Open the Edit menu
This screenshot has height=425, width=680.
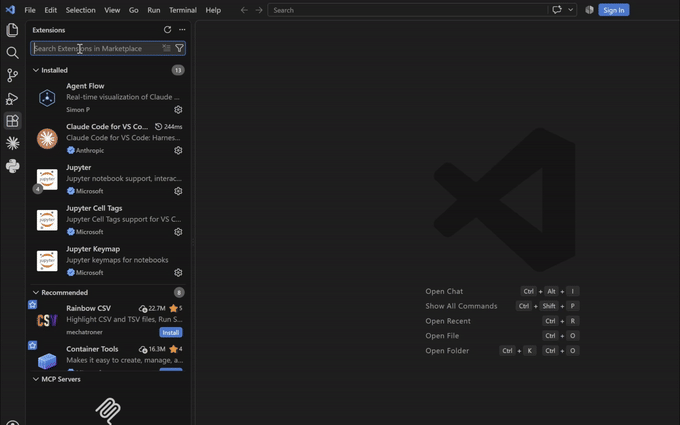[x=51, y=10]
